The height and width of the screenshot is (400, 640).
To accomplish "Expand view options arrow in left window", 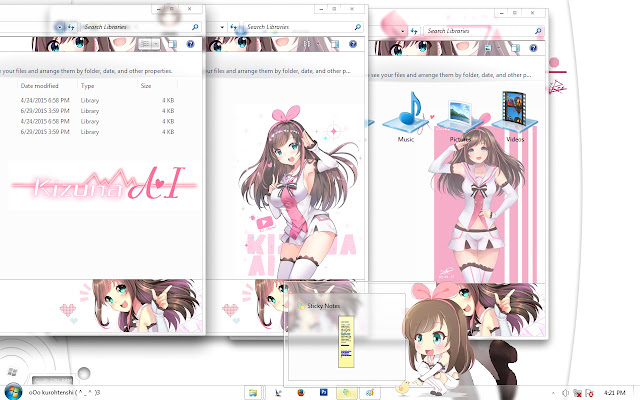I will pos(156,44).
